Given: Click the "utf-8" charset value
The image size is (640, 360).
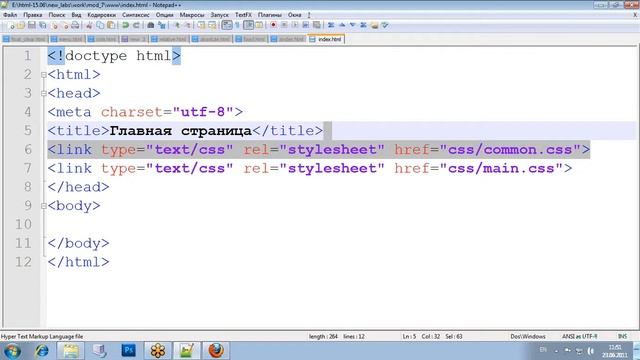Looking at the screenshot, I should (x=203, y=112).
